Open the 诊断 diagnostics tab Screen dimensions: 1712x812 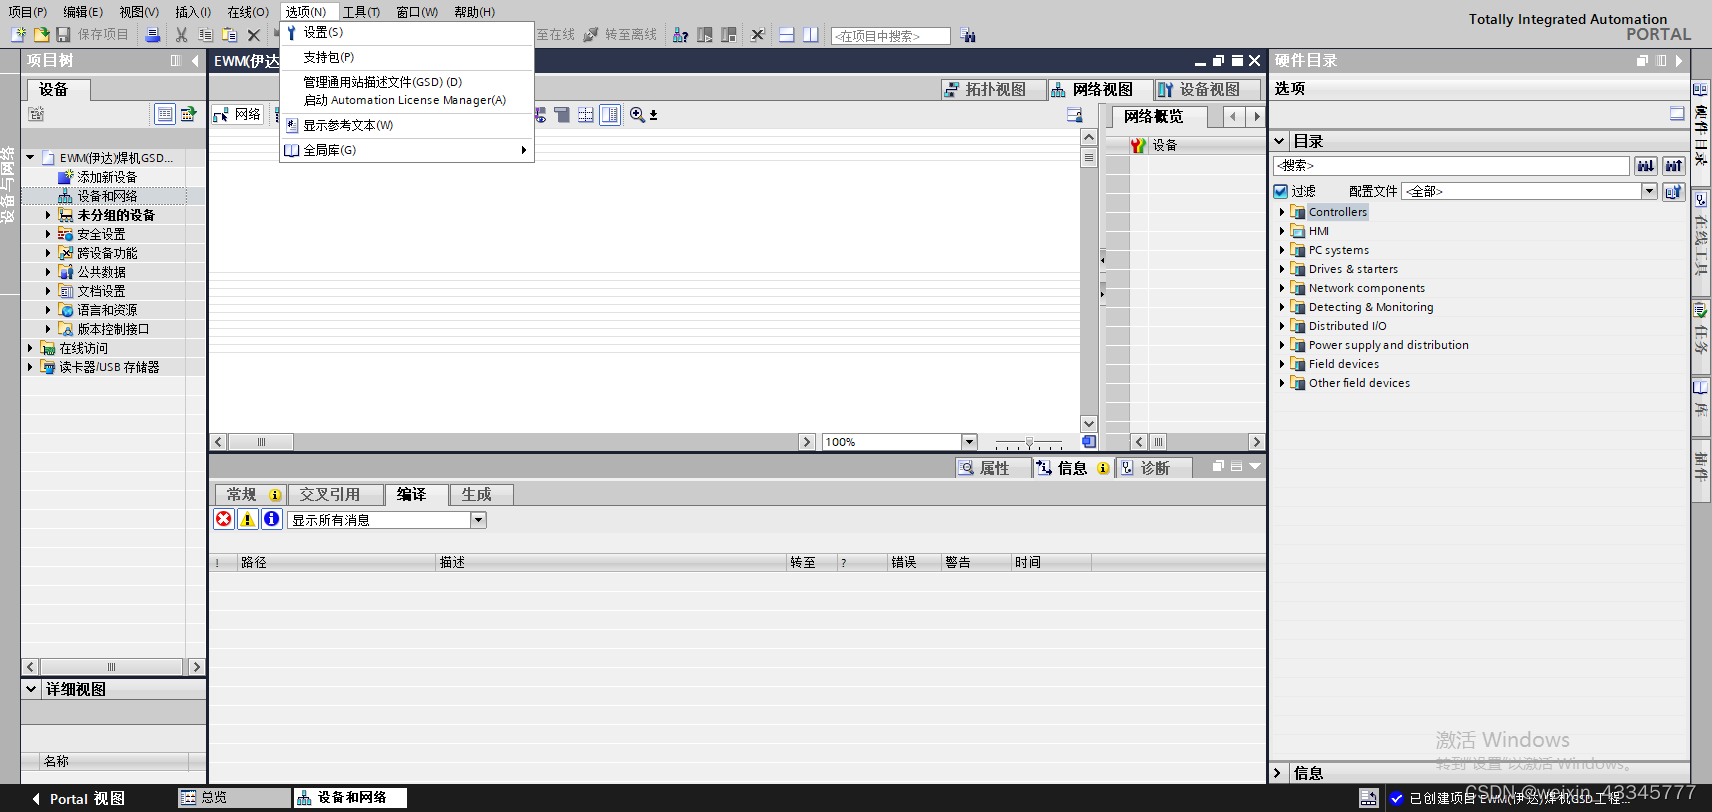click(1154, 468)
